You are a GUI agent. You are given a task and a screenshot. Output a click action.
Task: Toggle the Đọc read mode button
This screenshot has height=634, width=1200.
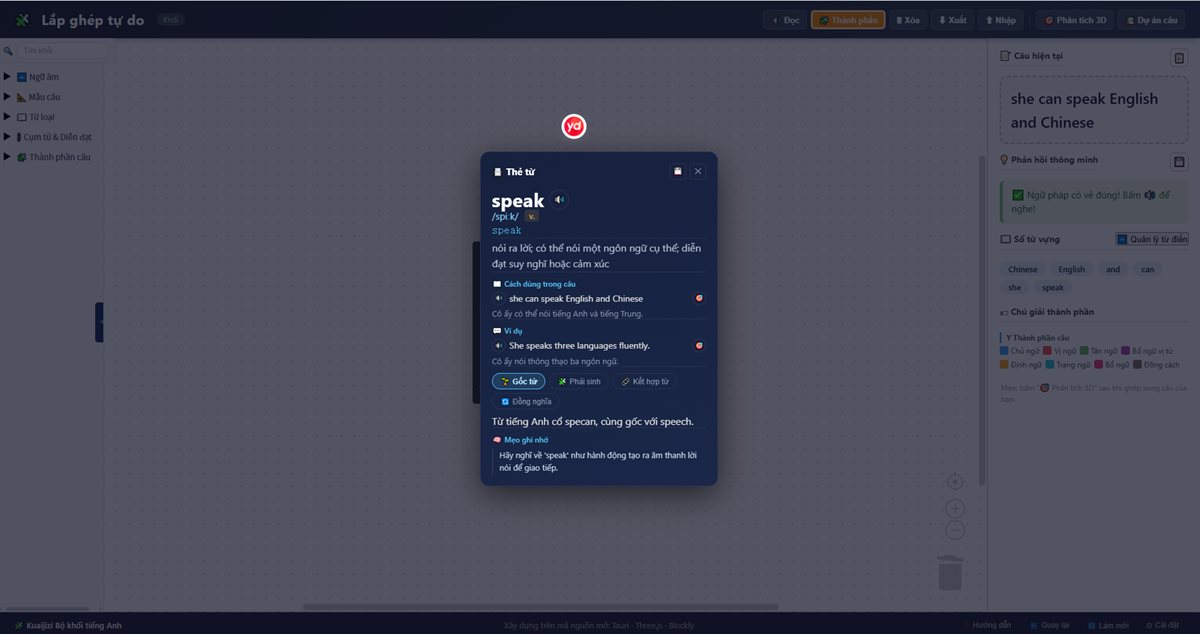click(784, 20)
